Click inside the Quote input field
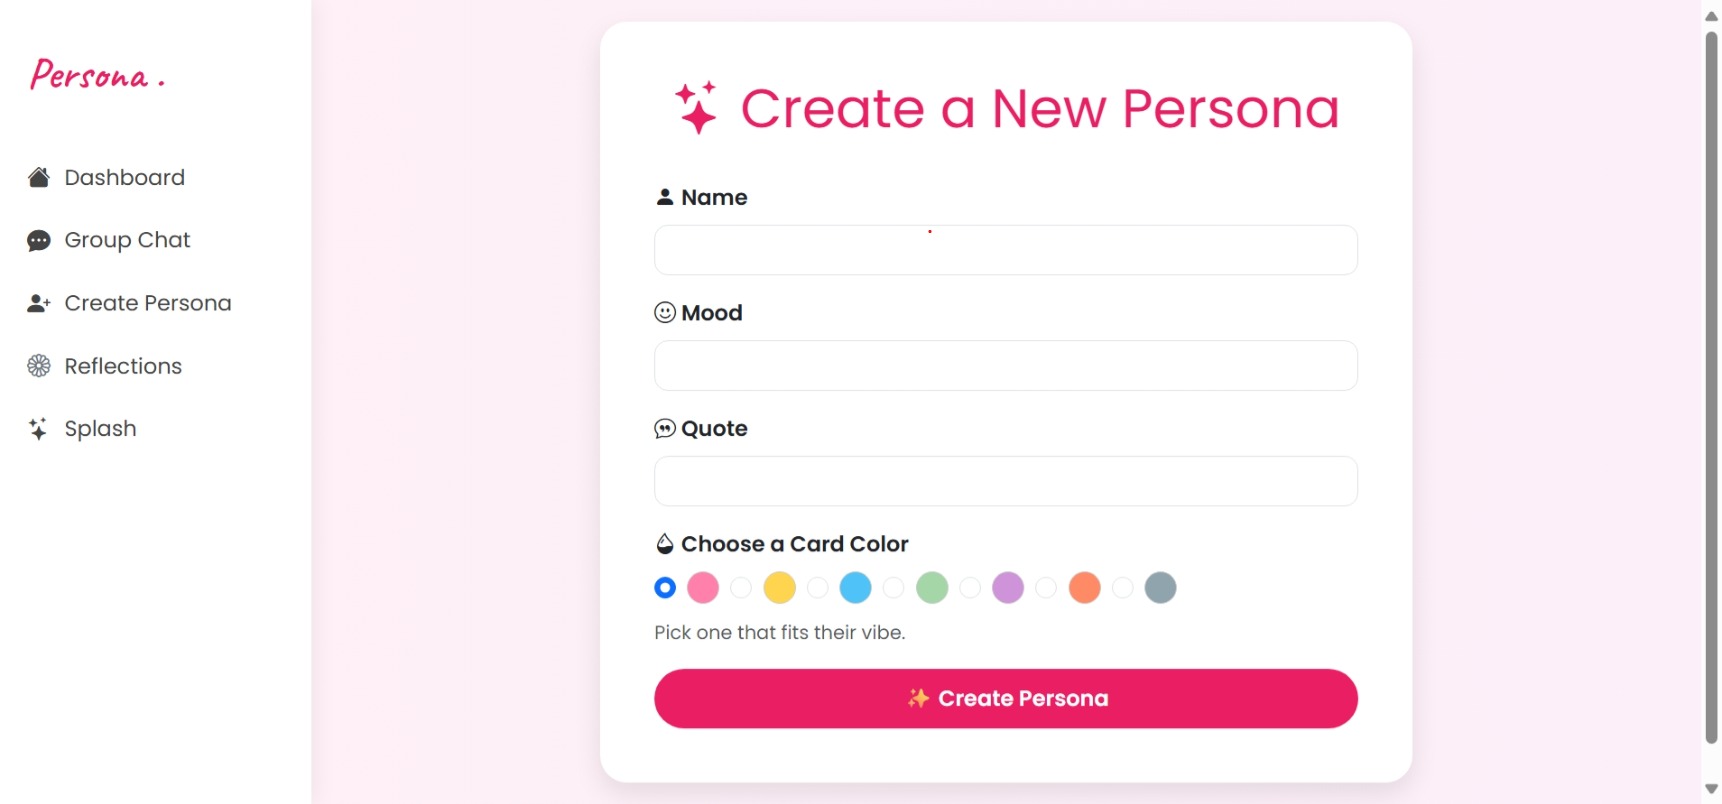Viewport: 1722px width, 804px height. pyautogui.click(x=1004, y=481)
